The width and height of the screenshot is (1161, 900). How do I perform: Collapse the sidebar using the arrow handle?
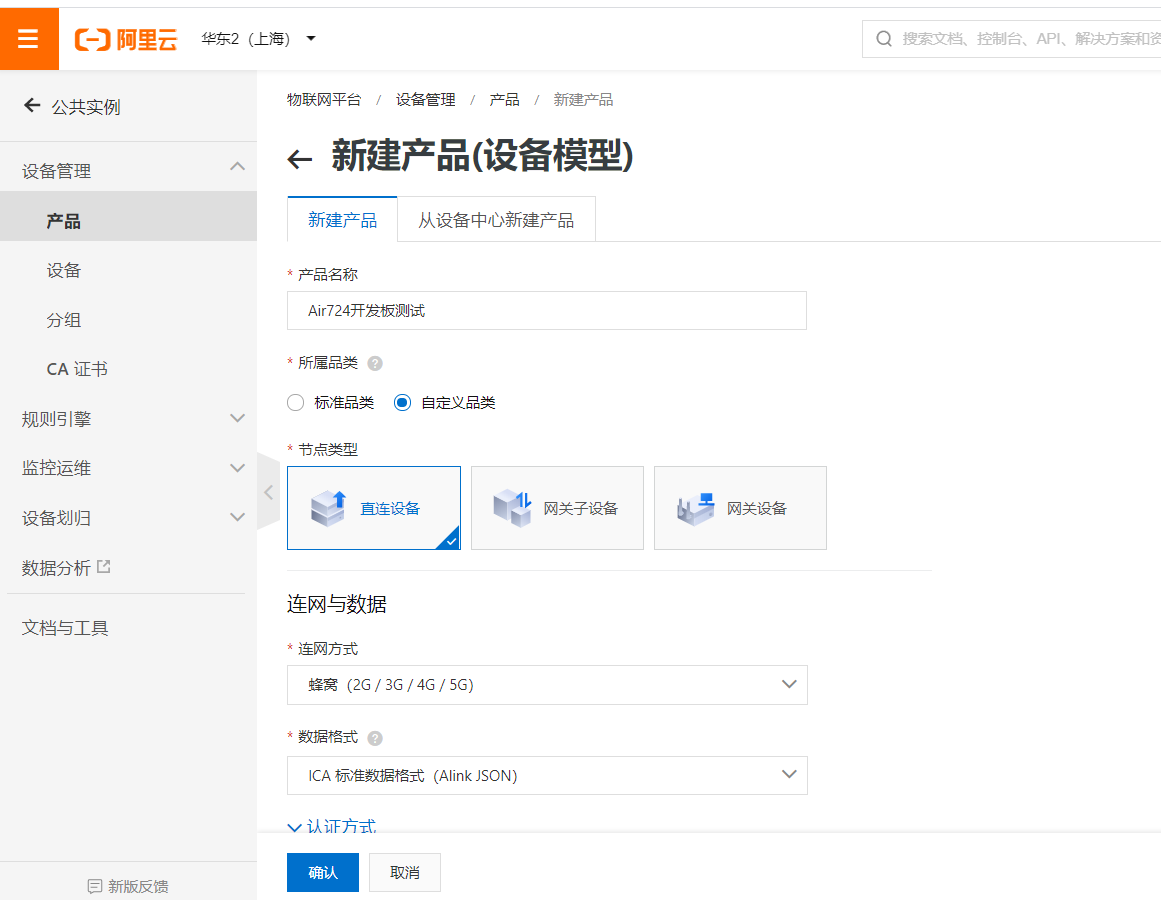pyautogui.click(x=268, y=492)
